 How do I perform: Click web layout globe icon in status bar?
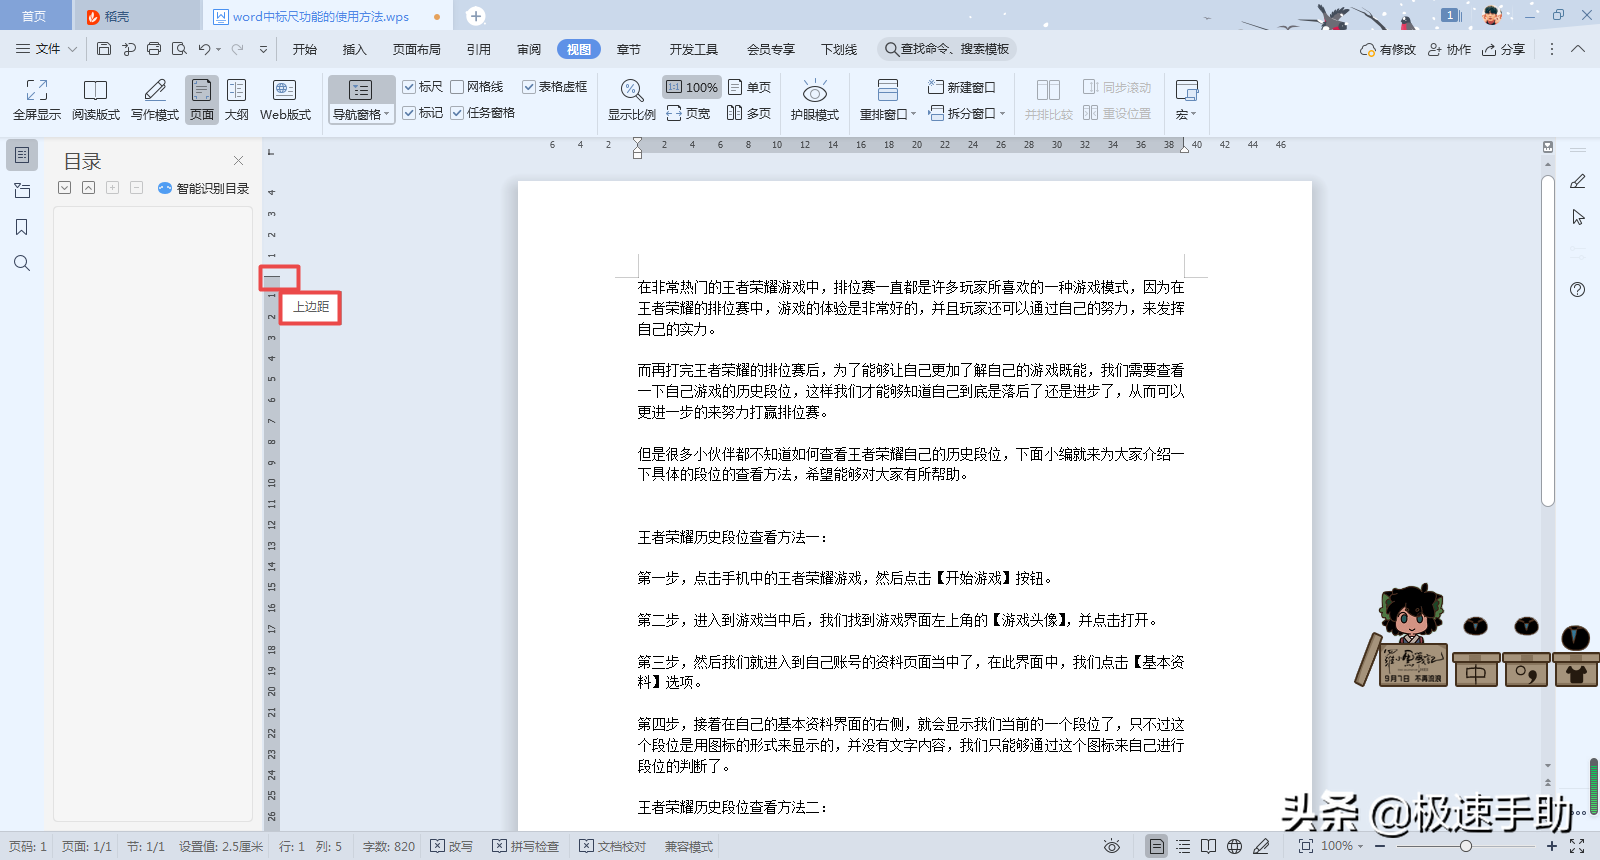click(1235, 846)
